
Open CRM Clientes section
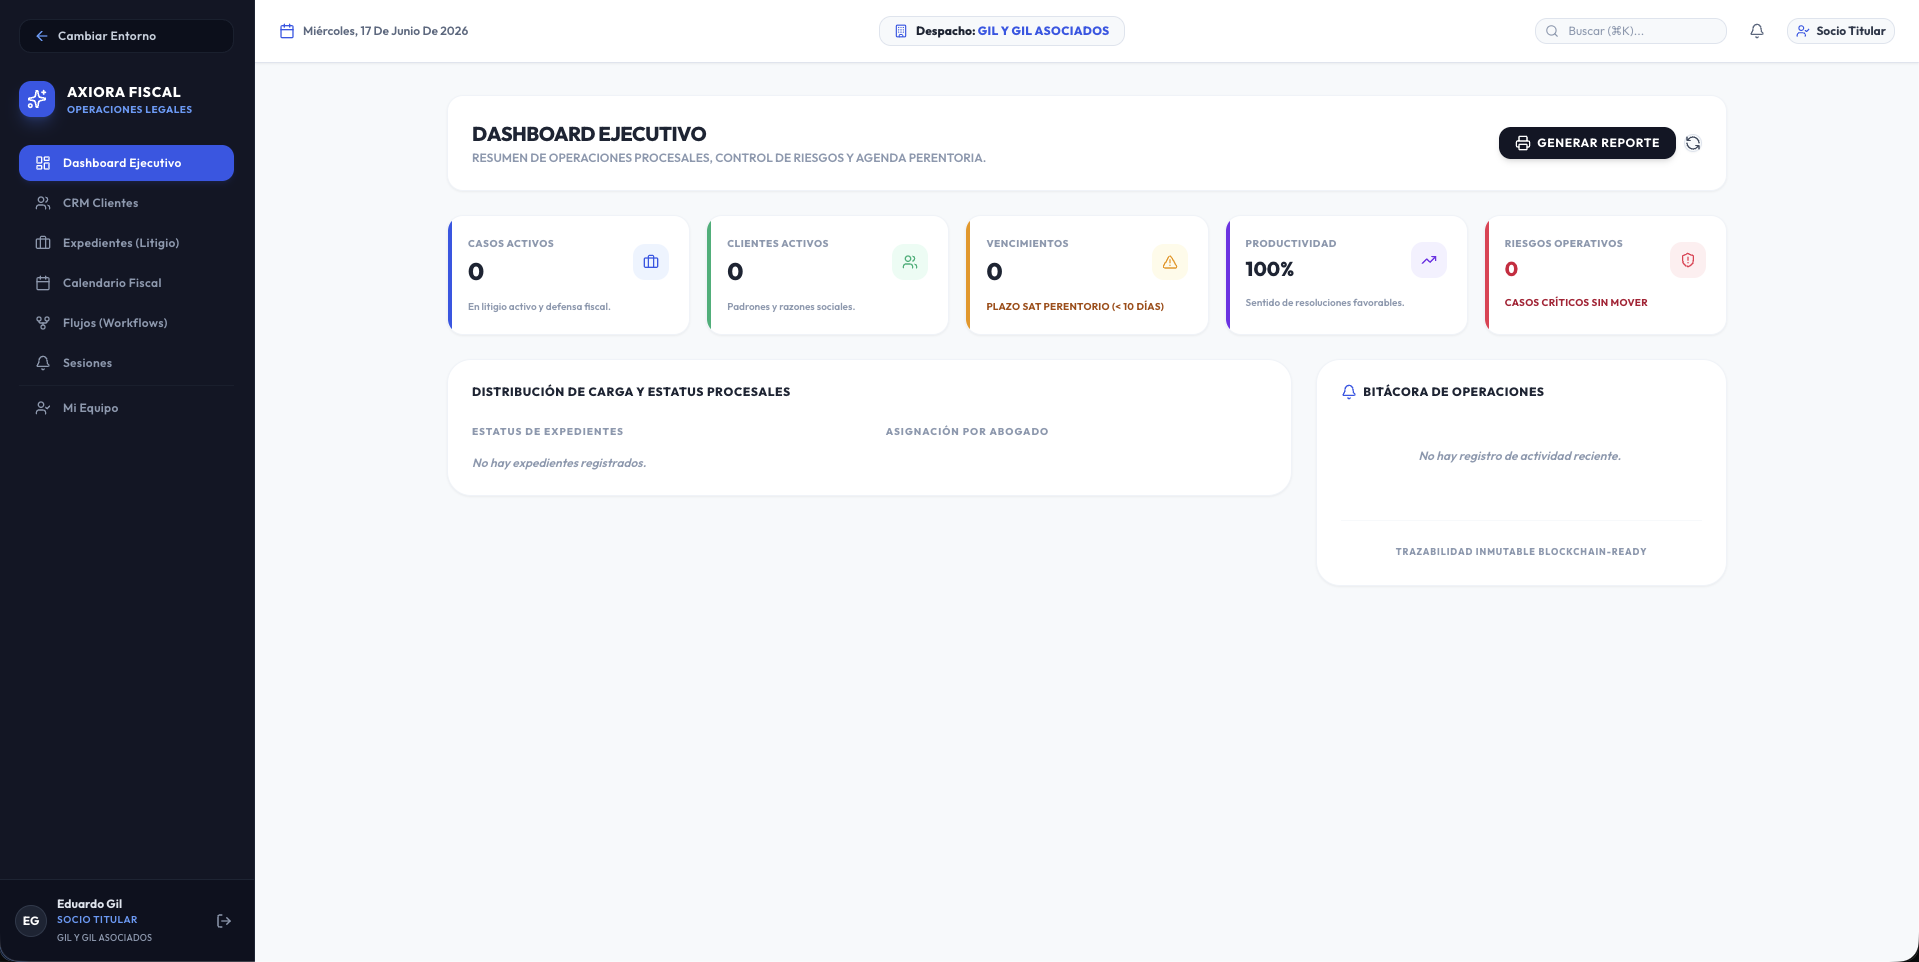point(126,203)
